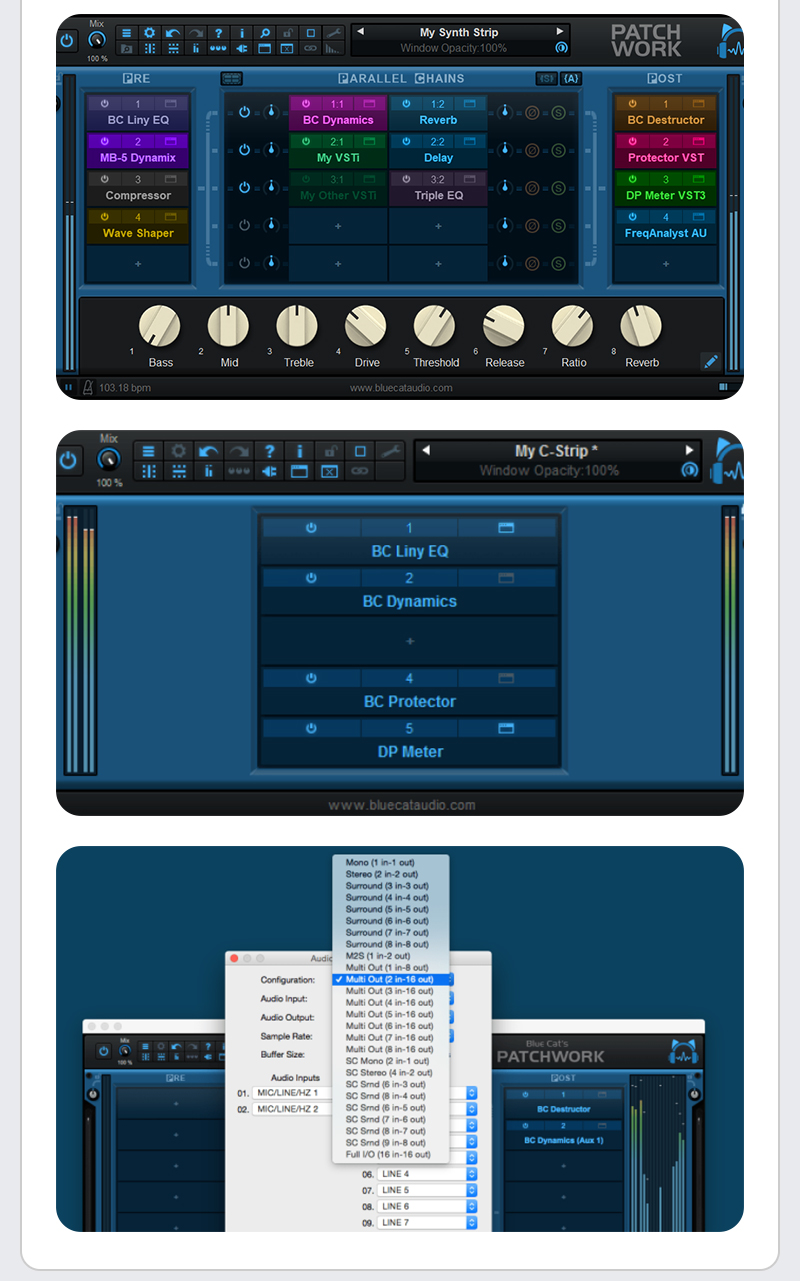The height and width of the screenshot is (1281, 800).
Task: Click the info icon in My C-Strip toolbar
Action: (x=299, y=452)
